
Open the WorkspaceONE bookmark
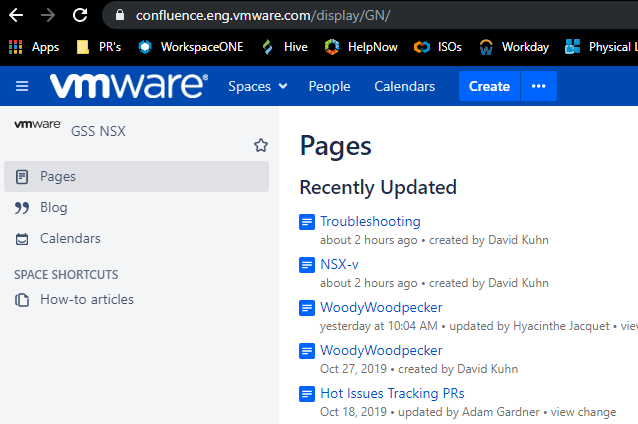191,47
